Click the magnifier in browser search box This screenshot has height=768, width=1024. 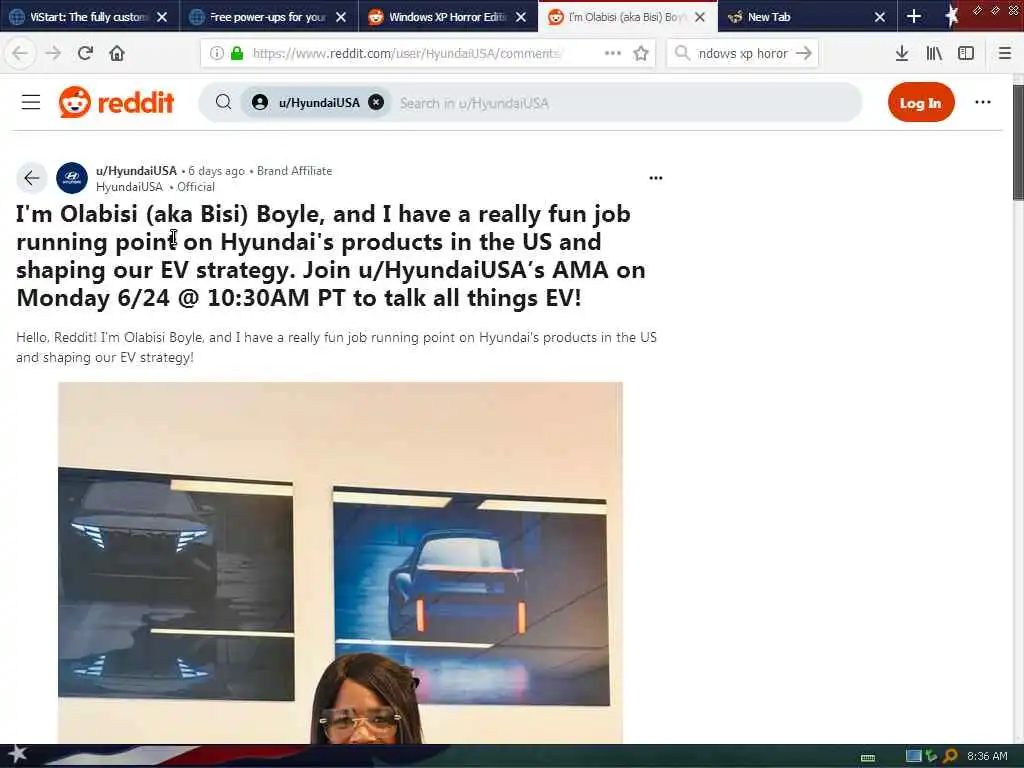click(682, 53)
